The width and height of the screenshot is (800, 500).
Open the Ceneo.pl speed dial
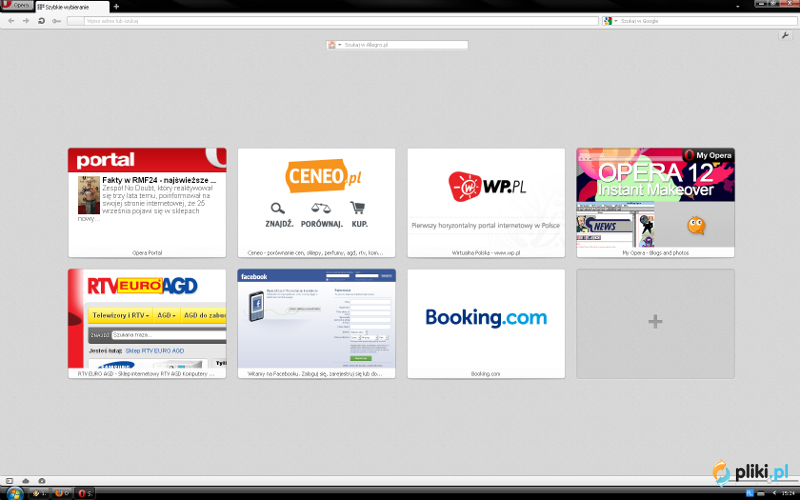click(316, 203)
